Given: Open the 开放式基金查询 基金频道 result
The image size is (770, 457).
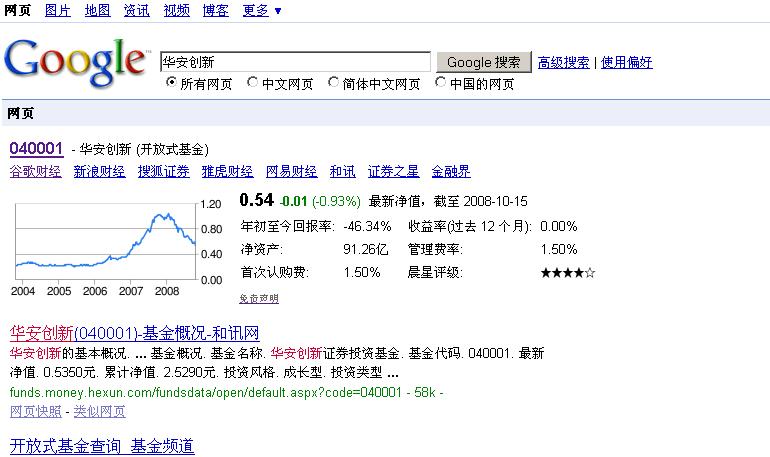Looking at the screenshot, I should (x=102, y=446).
